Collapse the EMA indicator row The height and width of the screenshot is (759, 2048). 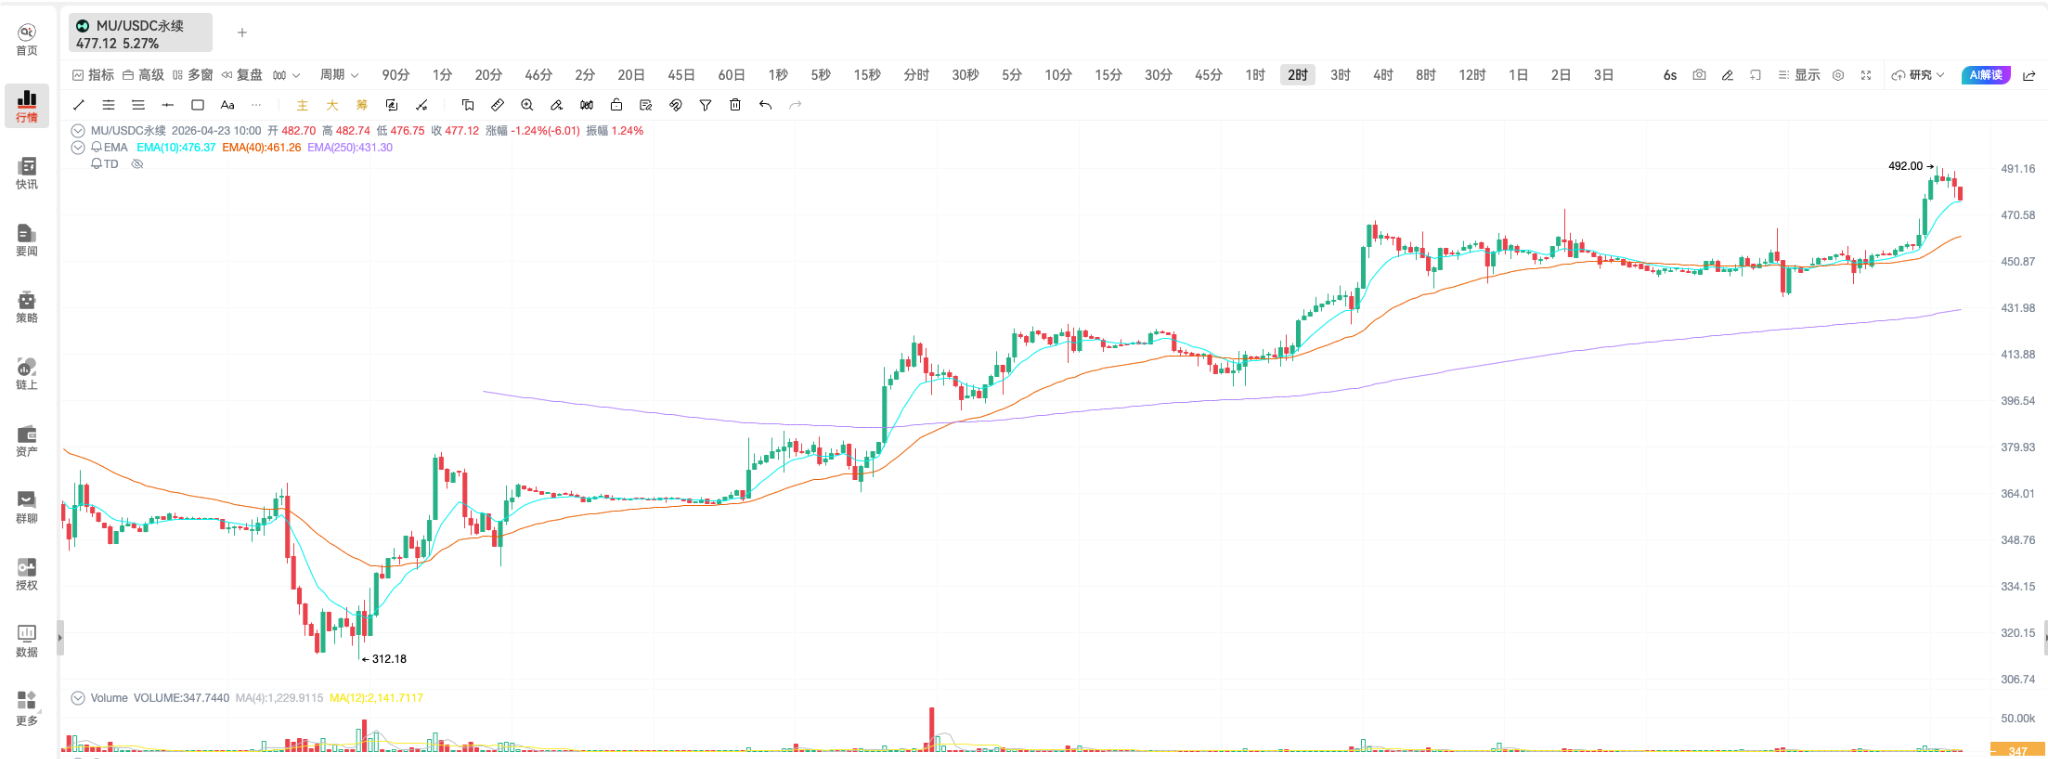pyautogui.click(x=78, y=147)
